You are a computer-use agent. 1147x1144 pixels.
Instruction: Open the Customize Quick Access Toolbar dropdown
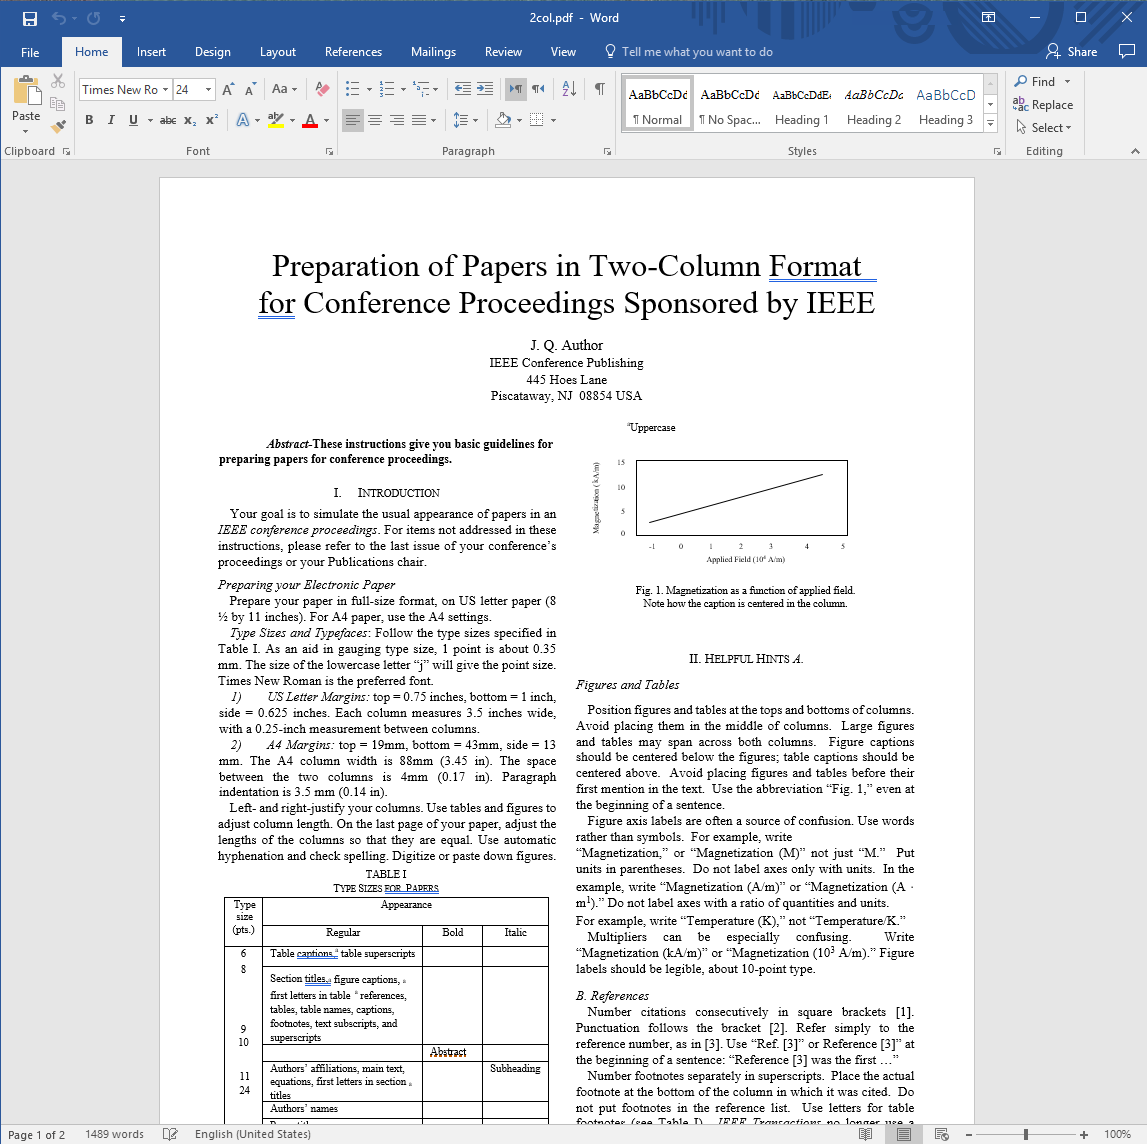coord(122,19)
